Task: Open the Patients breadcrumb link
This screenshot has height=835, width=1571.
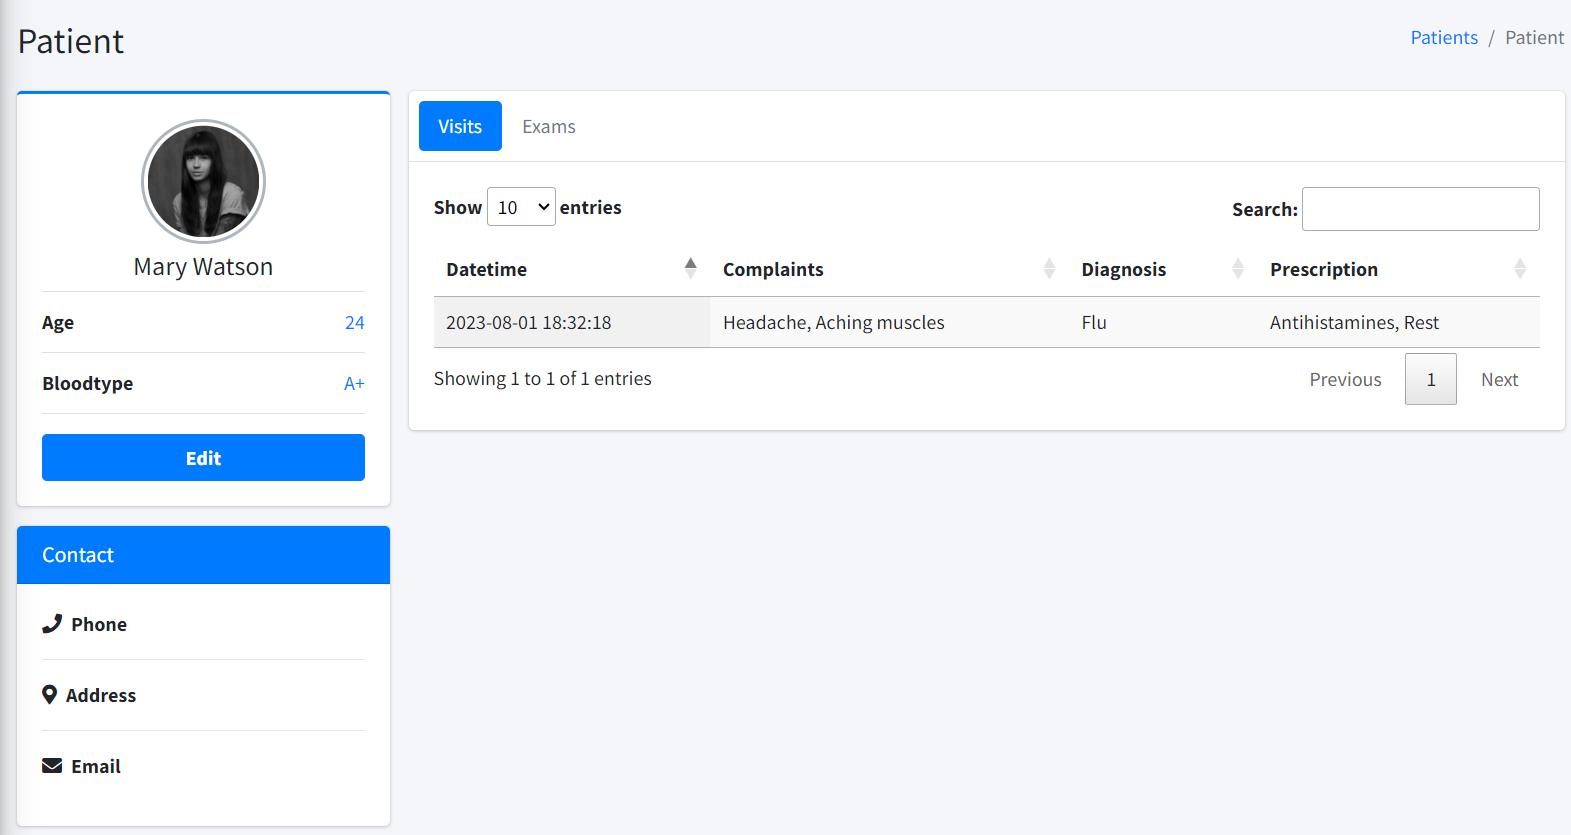Action: click(1444, 38)
